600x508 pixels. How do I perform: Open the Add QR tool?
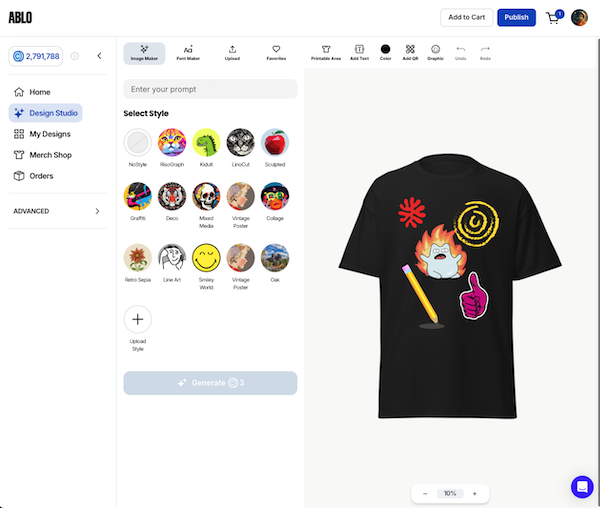pos(410,49)
